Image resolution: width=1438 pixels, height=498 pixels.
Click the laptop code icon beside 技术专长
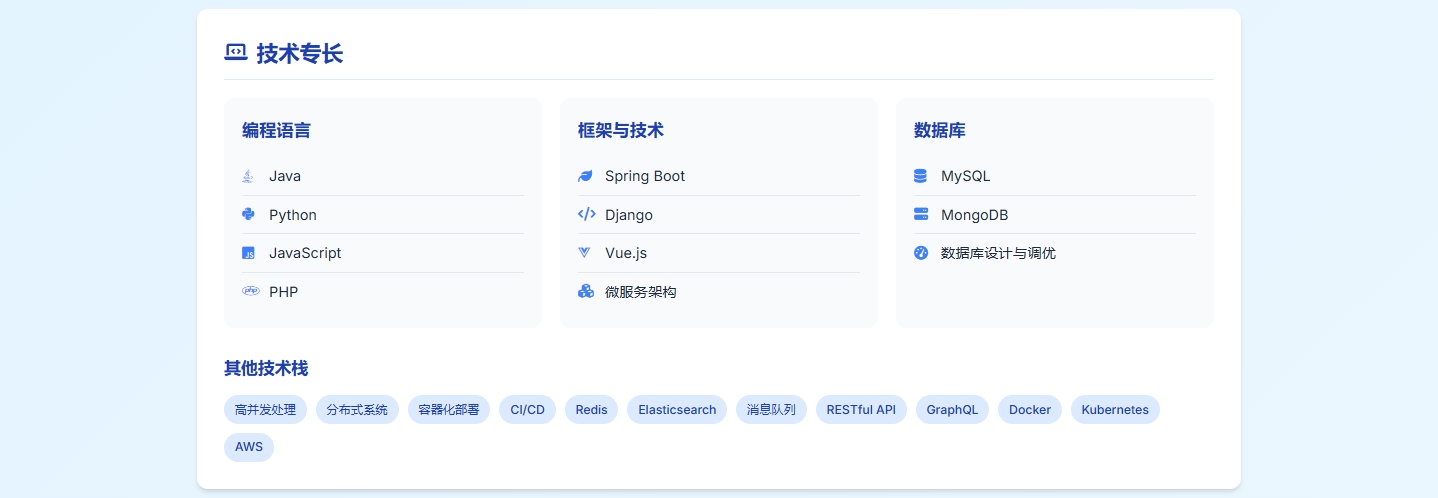235,53
